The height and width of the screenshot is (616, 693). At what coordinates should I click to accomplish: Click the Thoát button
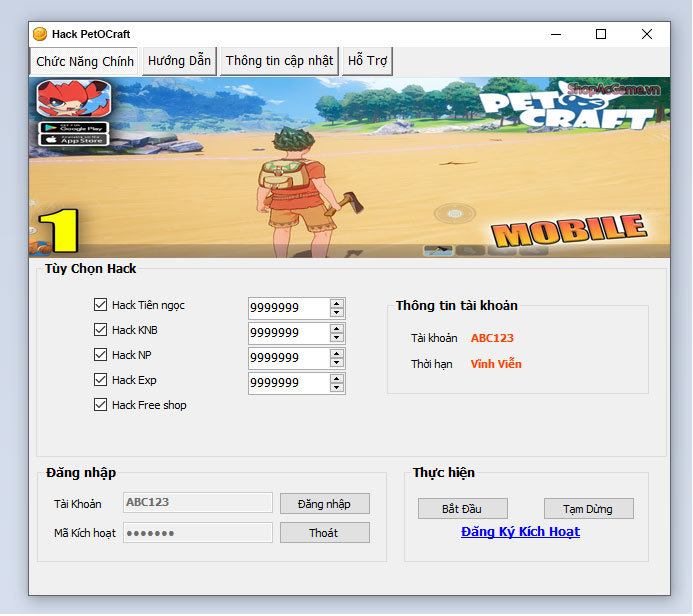tap(325, 533)
